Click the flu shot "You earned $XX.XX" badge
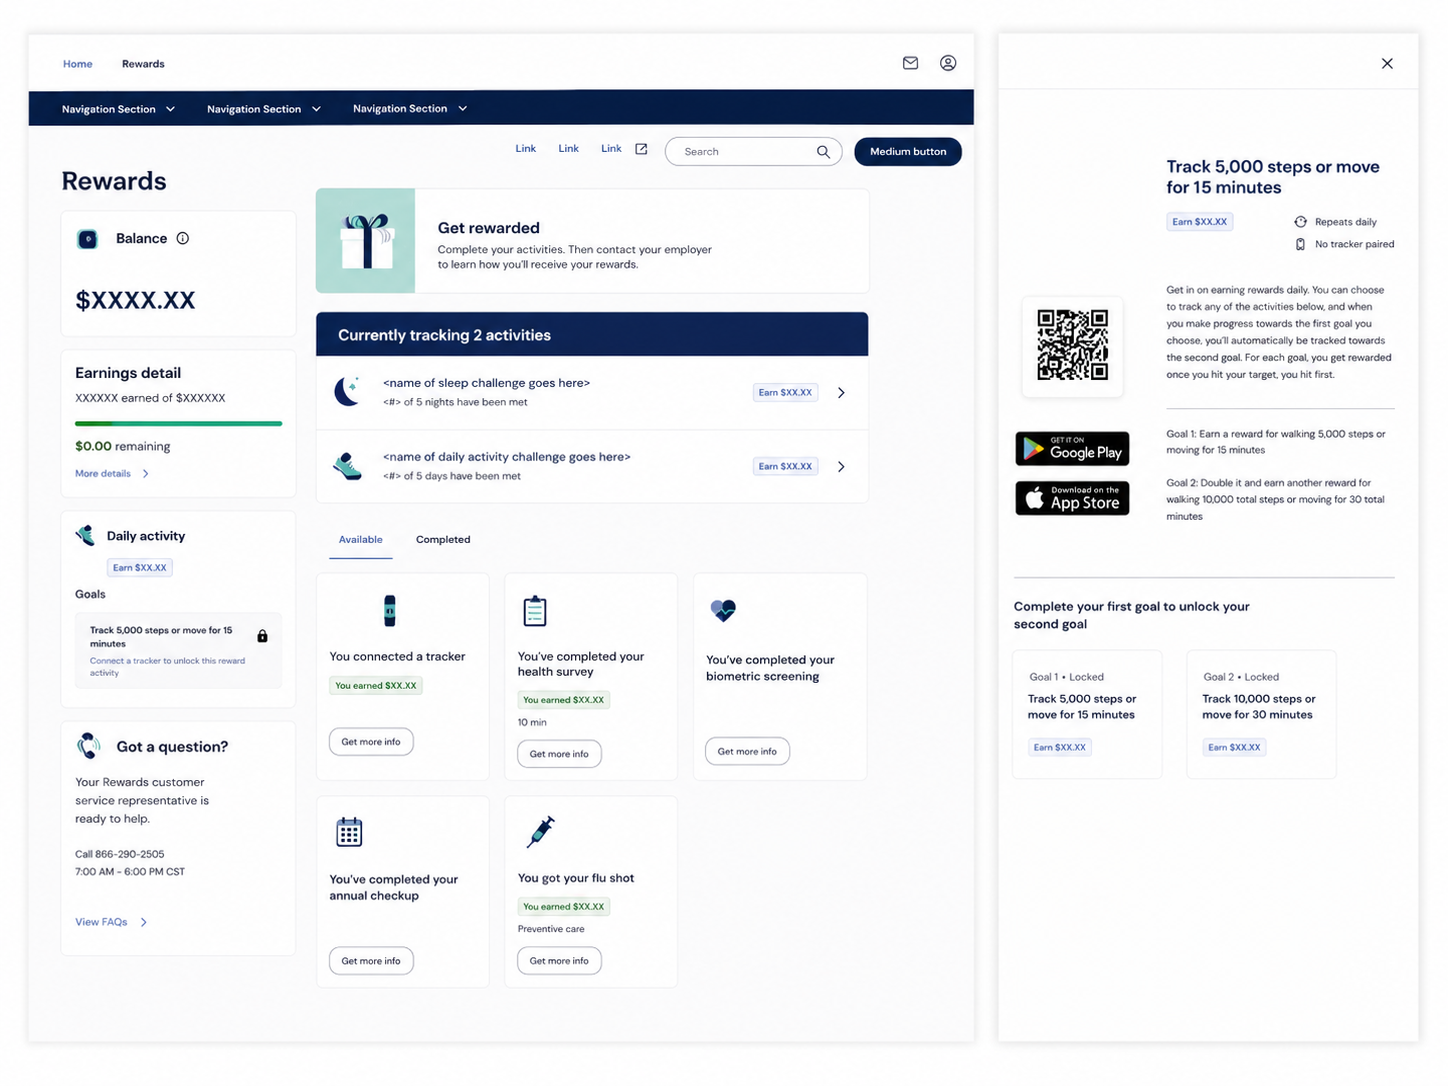This screenshot has height=1086, width=1448. (x=564, y=907)
